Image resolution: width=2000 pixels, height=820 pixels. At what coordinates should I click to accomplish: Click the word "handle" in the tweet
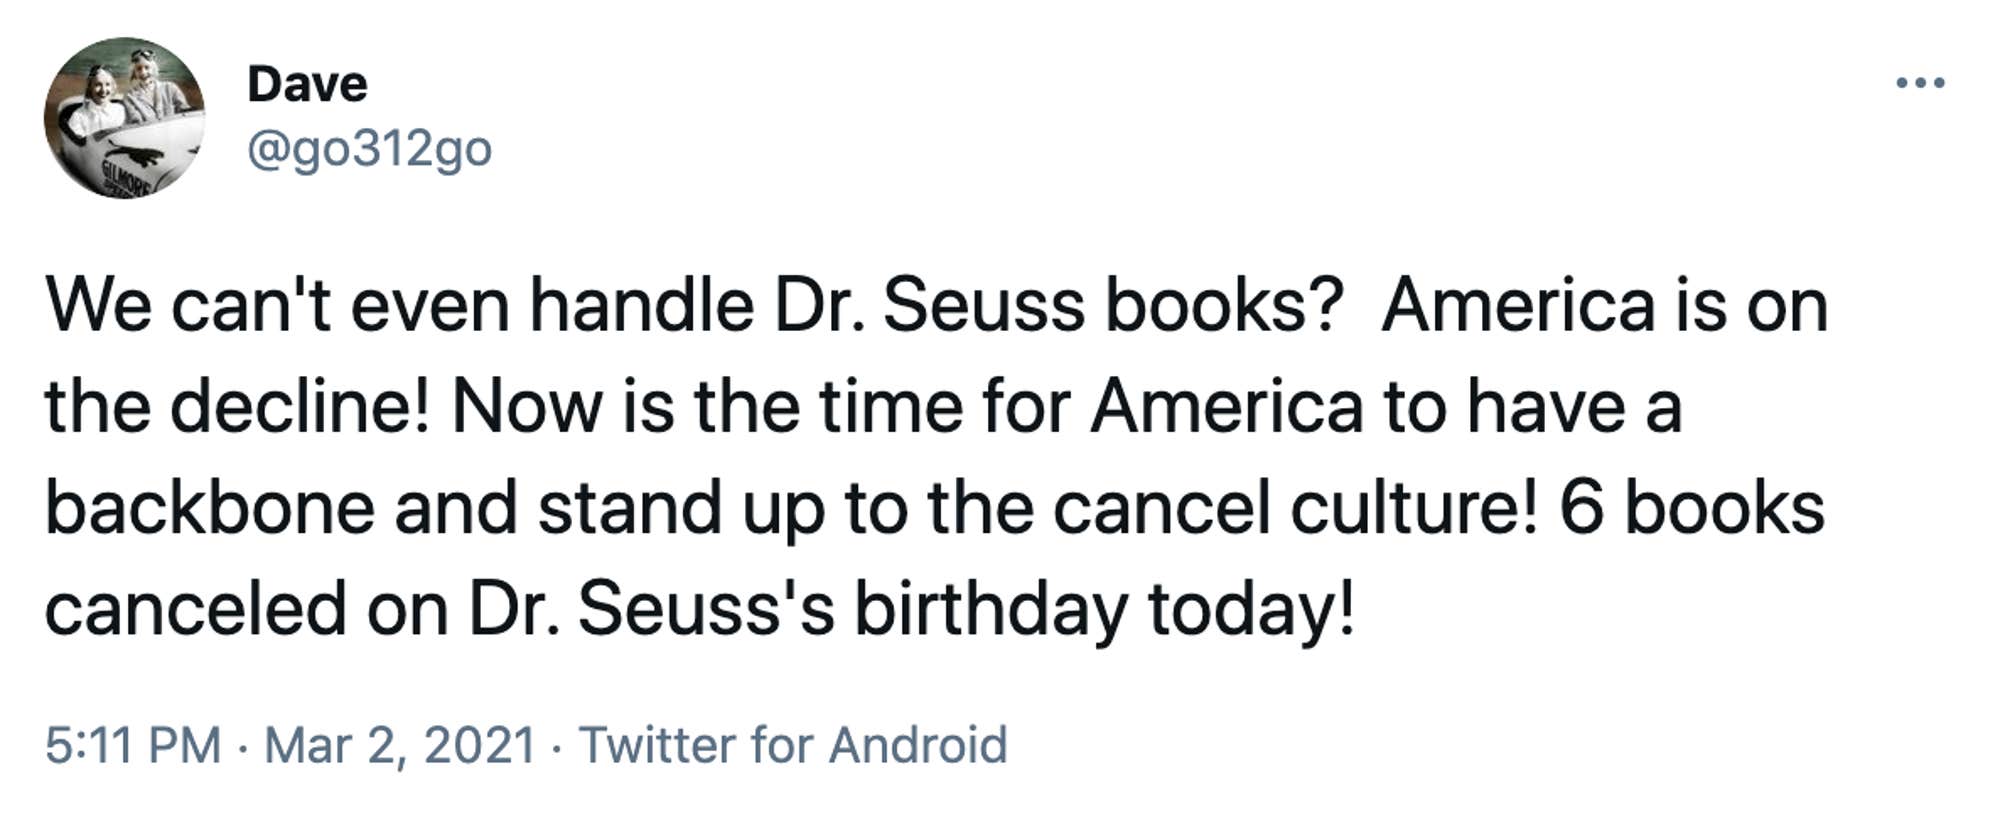pos(641,305)
